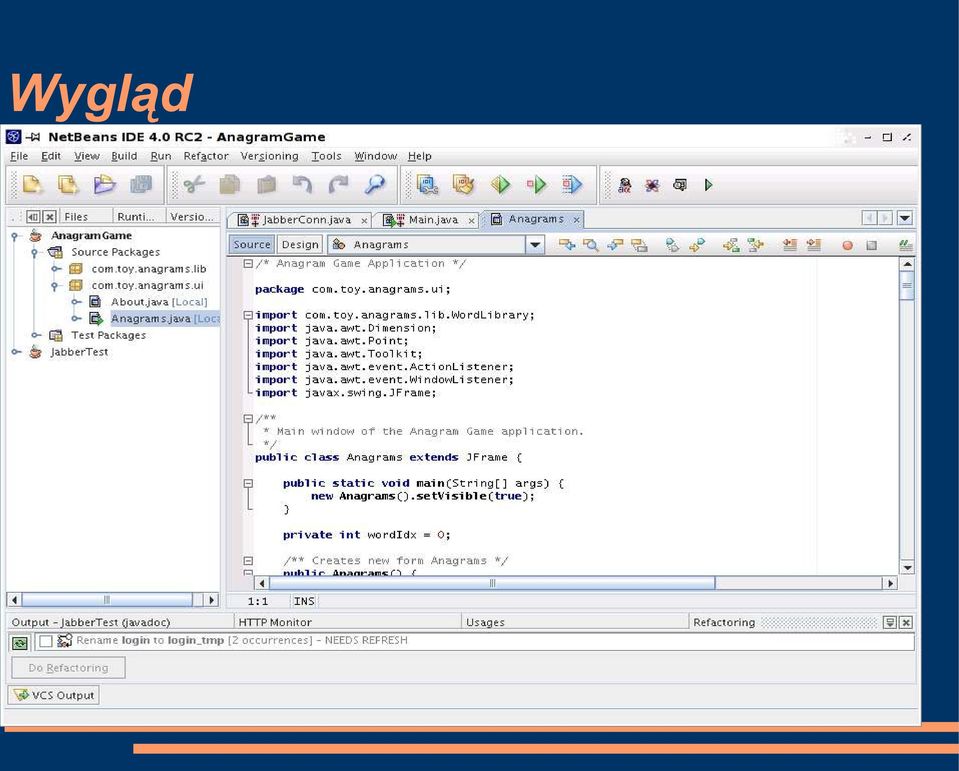This screenshot has width=959, height=771.
Task: Click the Do Refactoring button
Action: [68, 668]
